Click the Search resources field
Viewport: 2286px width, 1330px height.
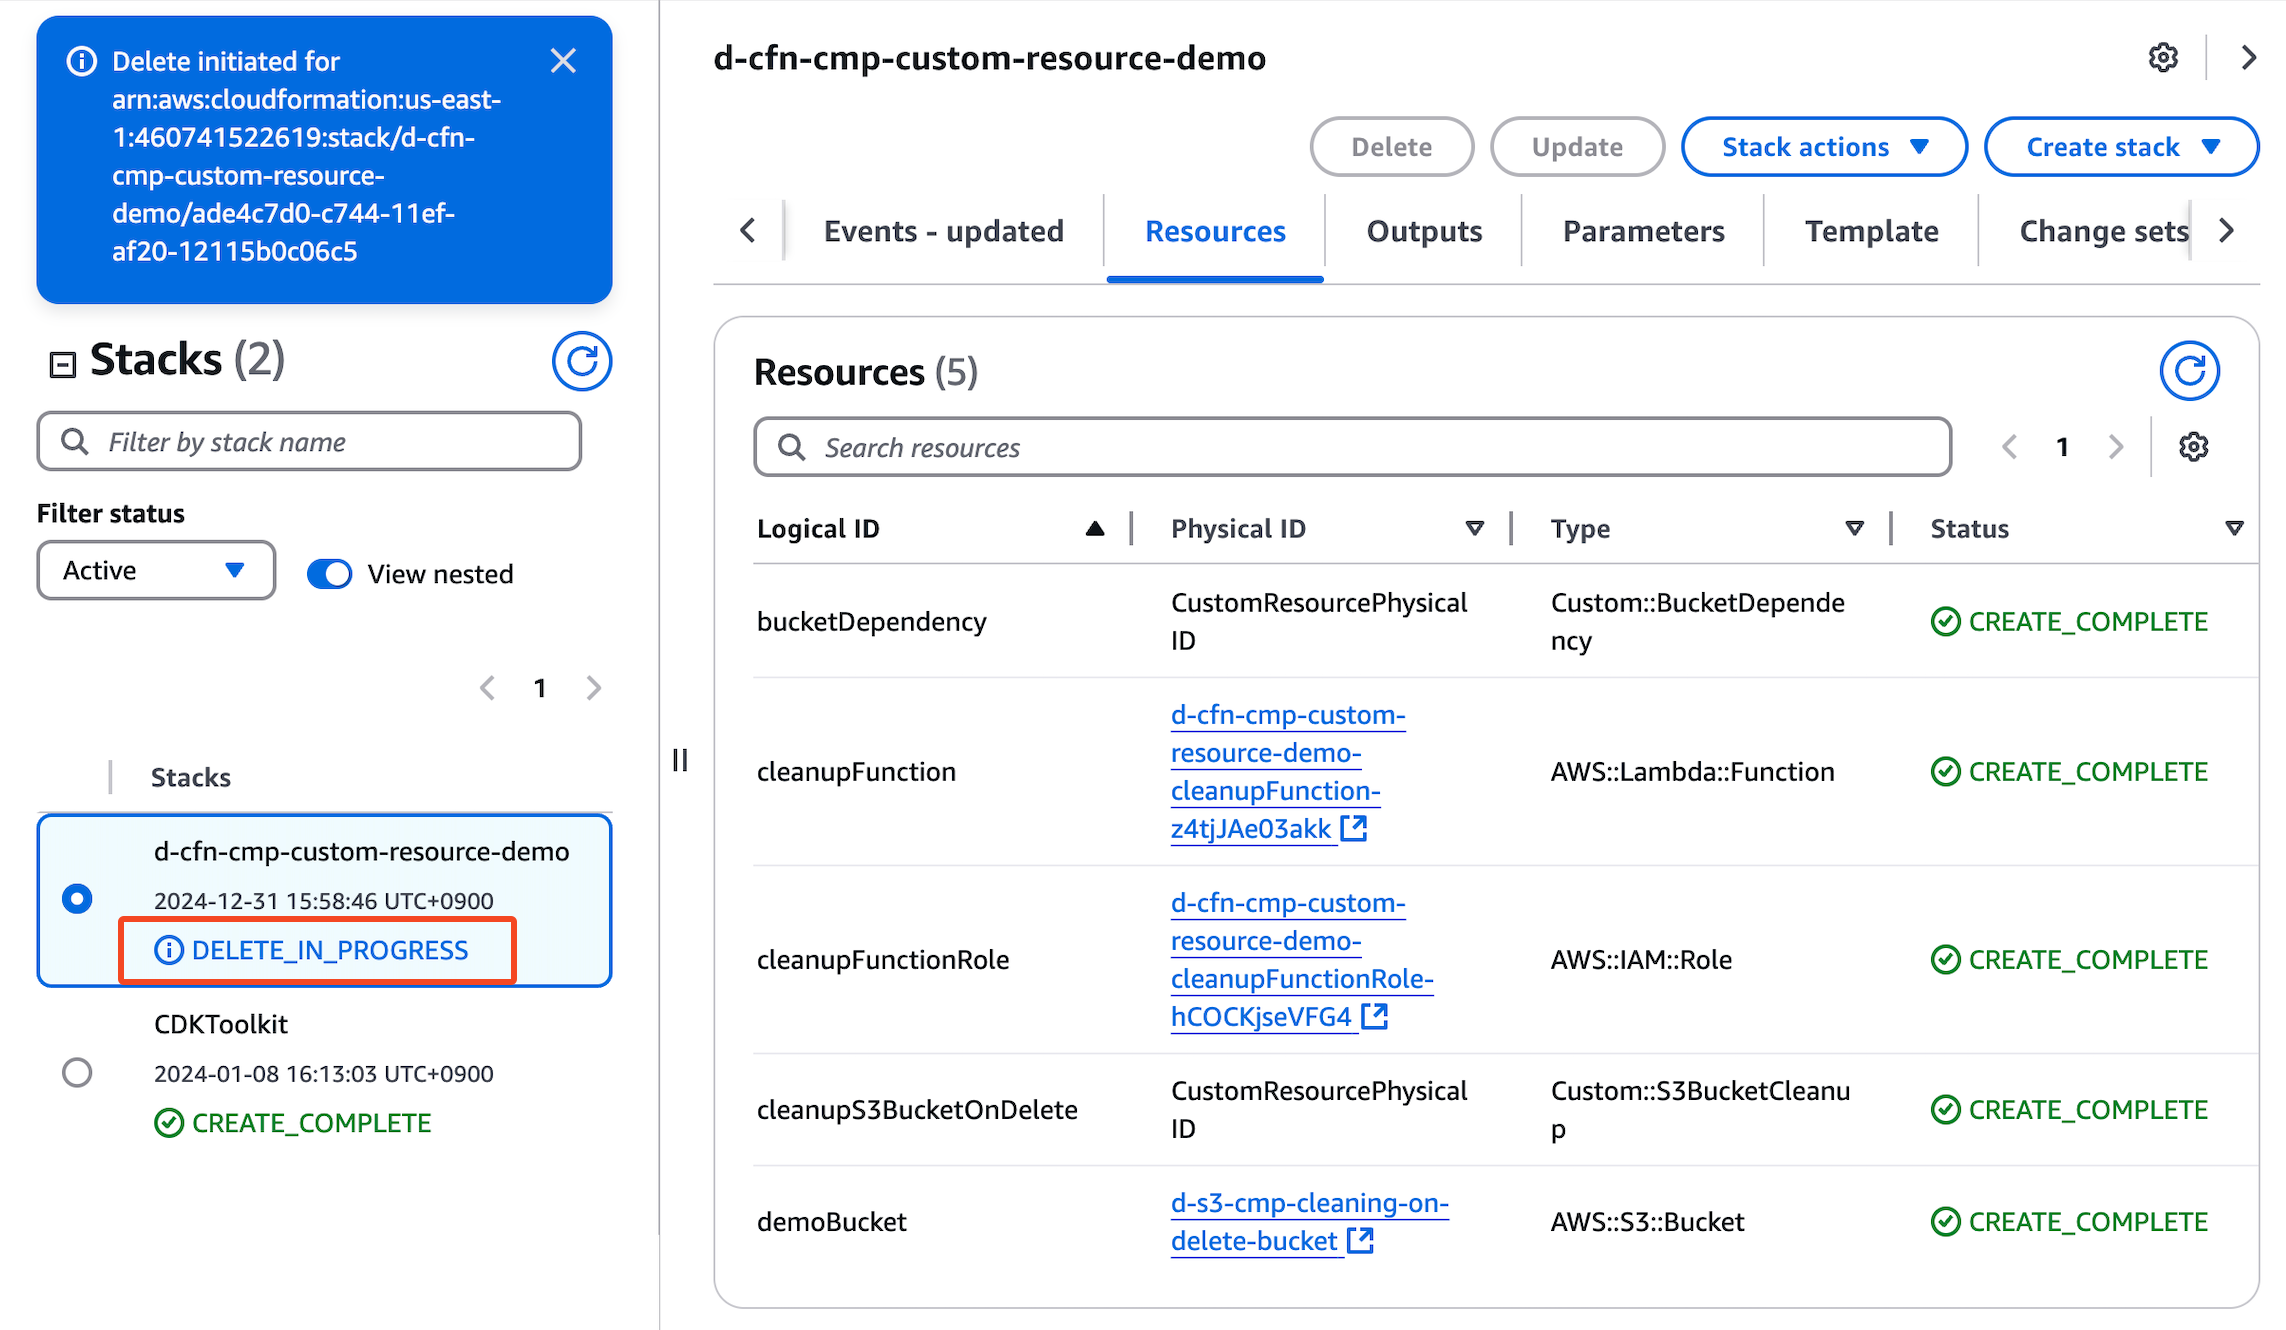tap(1352, 447)
